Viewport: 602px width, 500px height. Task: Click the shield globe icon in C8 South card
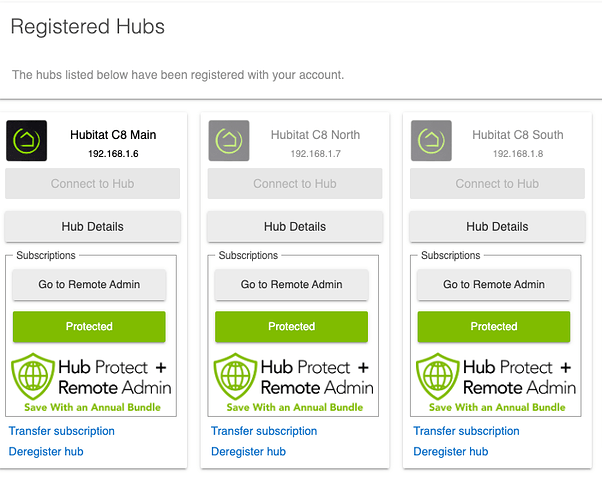point(437,376)
